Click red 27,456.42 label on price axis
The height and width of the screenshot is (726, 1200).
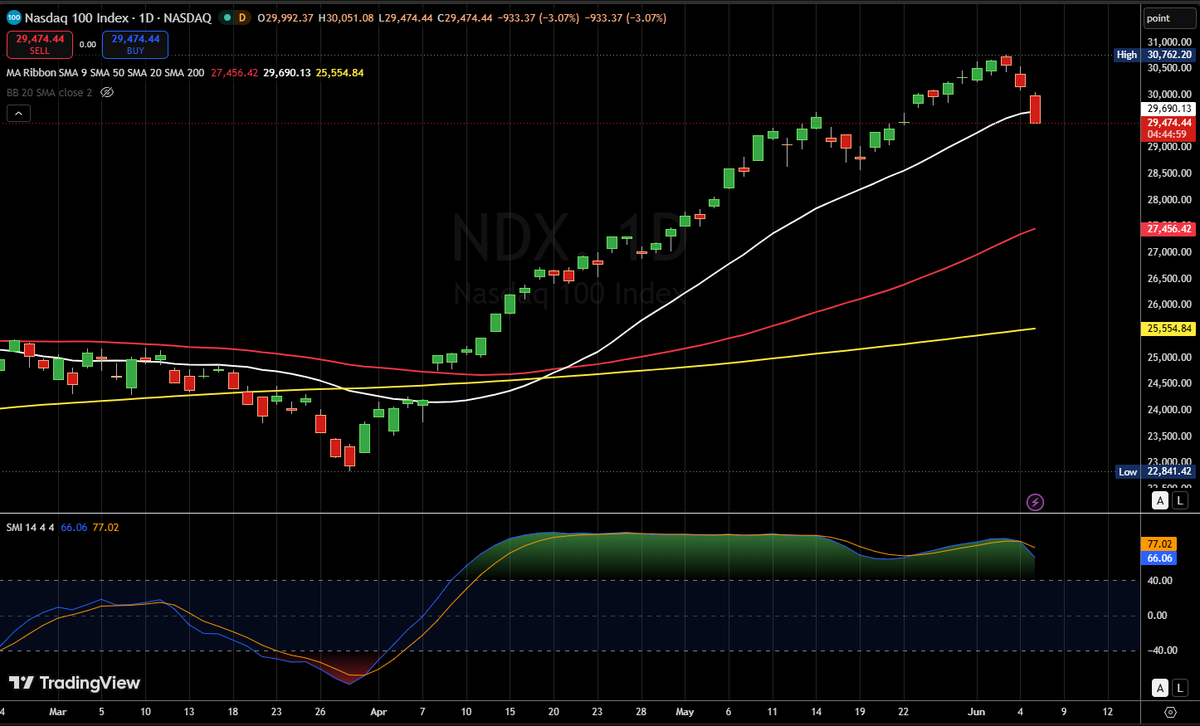[1168, 229]
